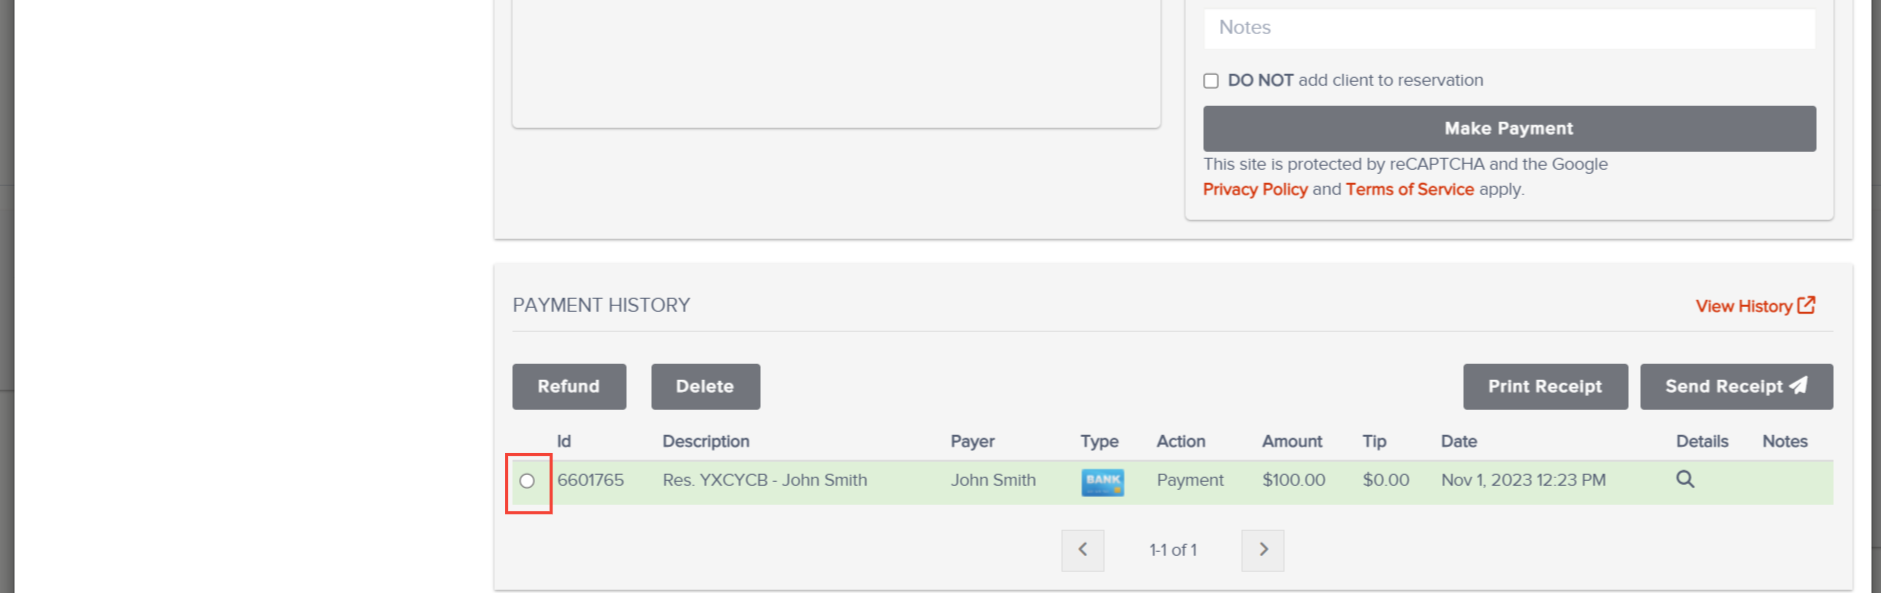1881x593 pixels.
Task: Click the Print Receipt button
Action: pos(1545,386)
